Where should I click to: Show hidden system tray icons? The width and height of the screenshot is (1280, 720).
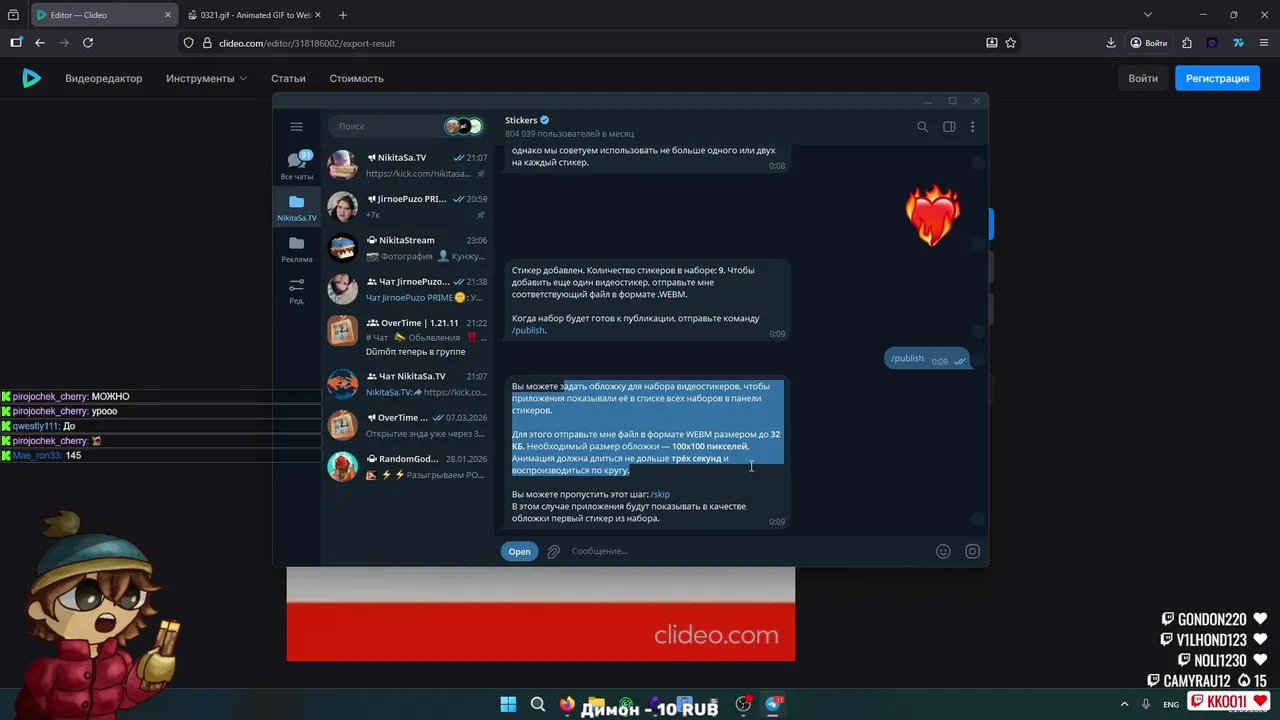[x=1124, y=704]
